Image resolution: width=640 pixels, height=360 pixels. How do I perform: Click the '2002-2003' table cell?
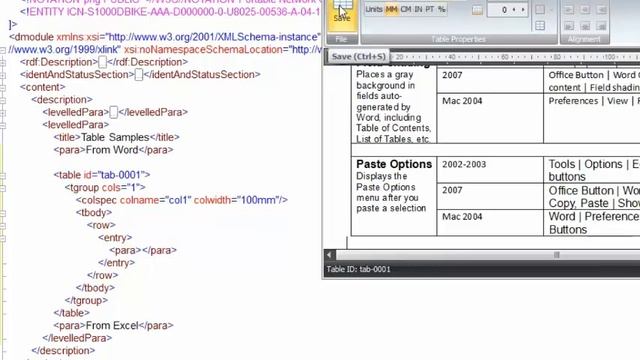[x=490, y=169]
